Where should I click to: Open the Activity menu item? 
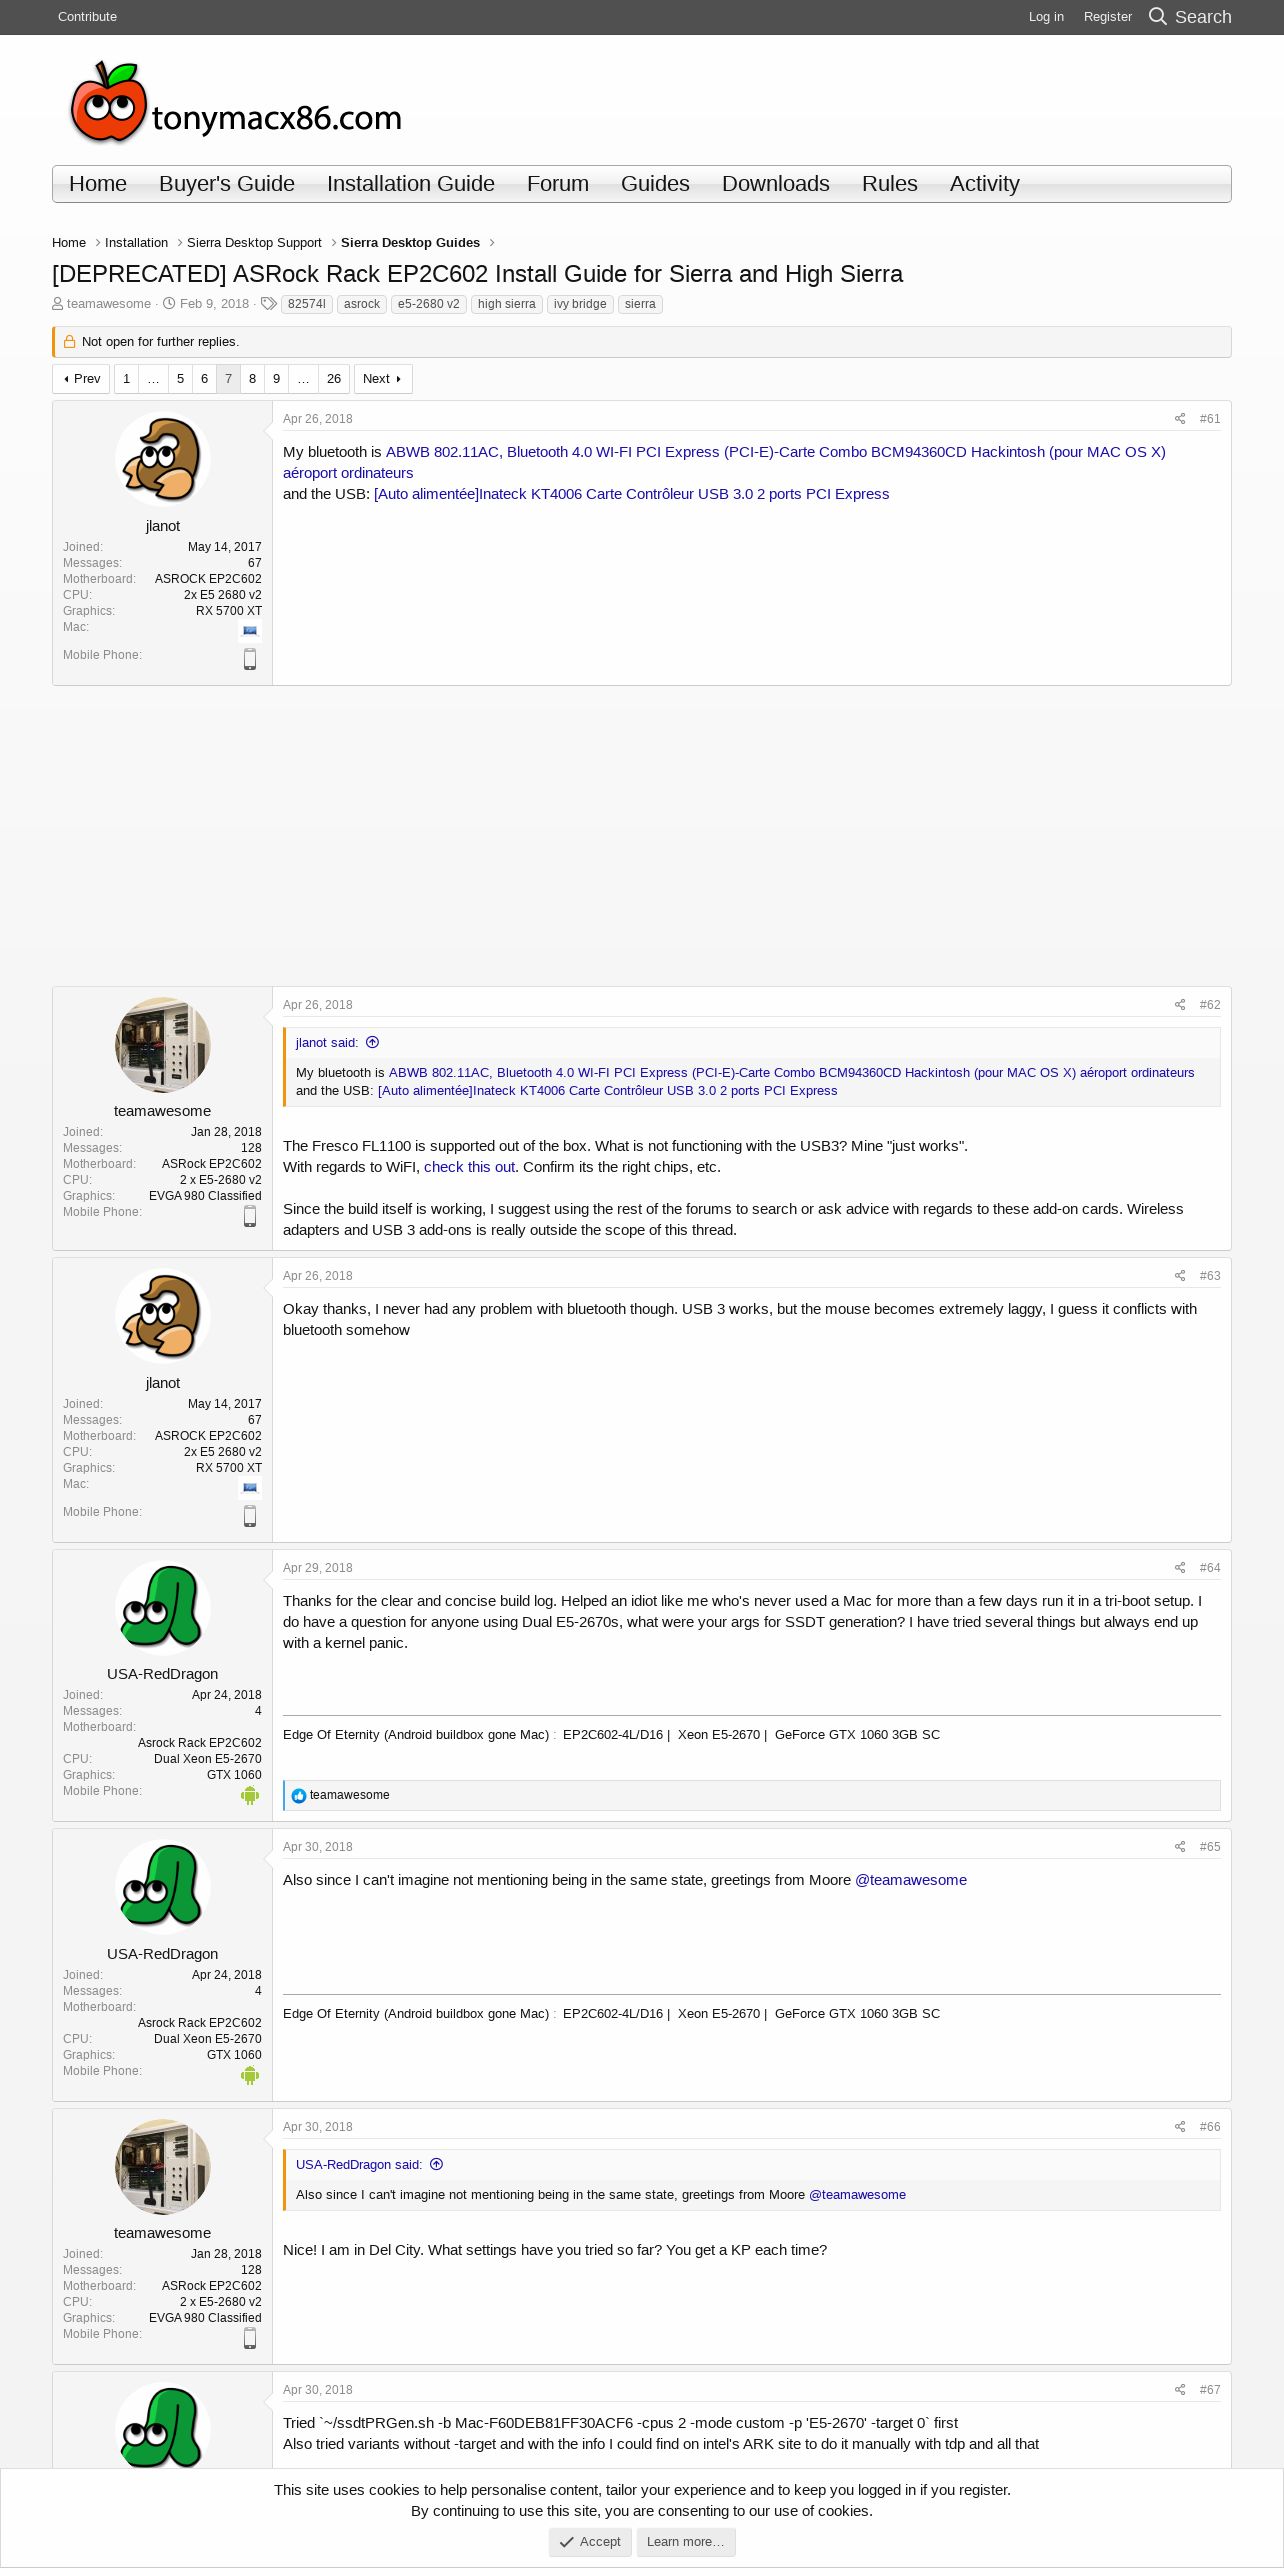(x=985, y=184)
